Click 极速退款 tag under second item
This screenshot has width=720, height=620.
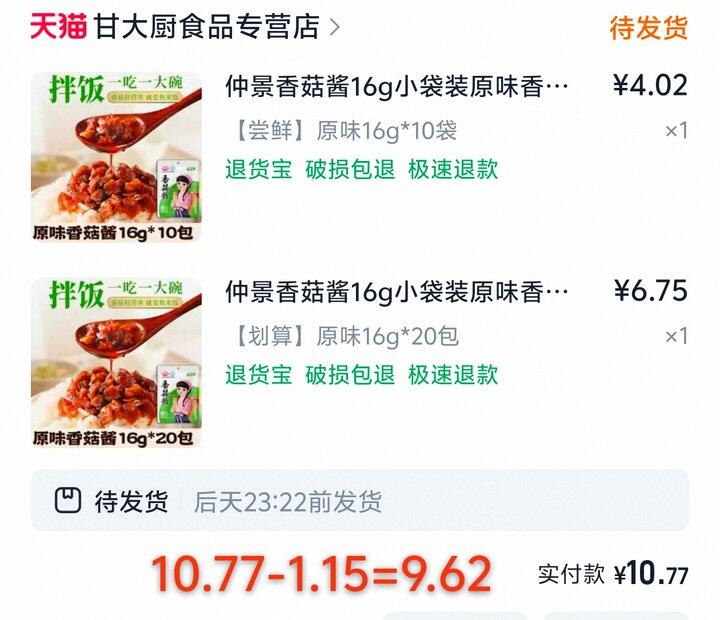[453, 374]
